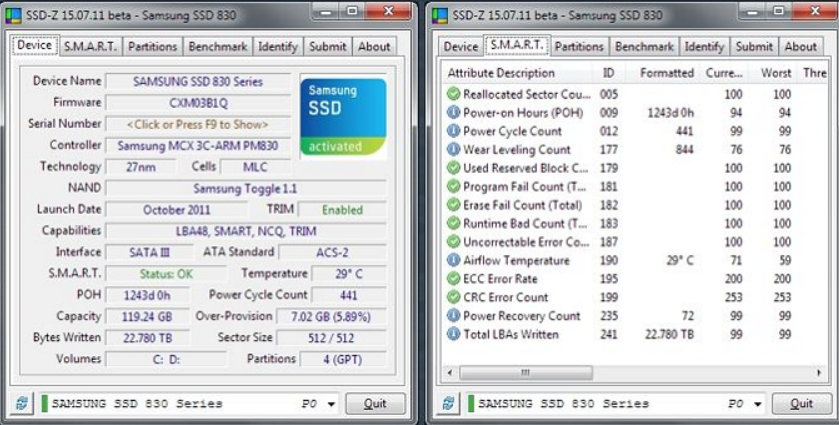Open drive selector dropdown in right window
Image resolution: width=839 pixels, height=425 pixels.
(758, 404)
